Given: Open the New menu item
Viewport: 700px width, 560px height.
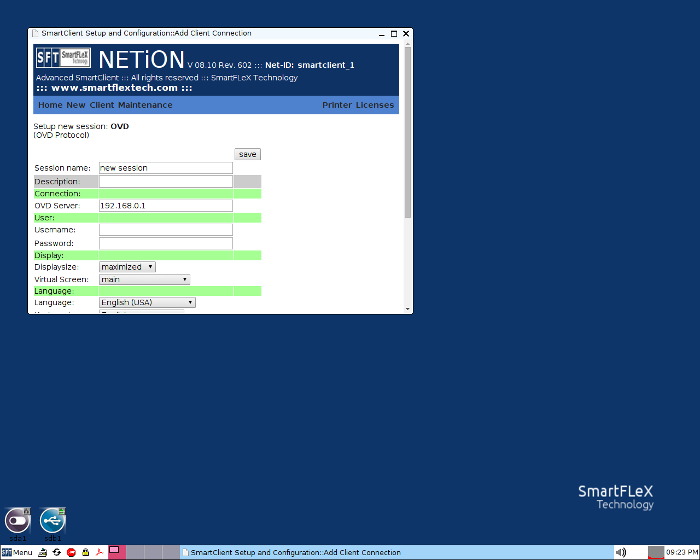Looking at the screenshot, I should pos(76,105).
